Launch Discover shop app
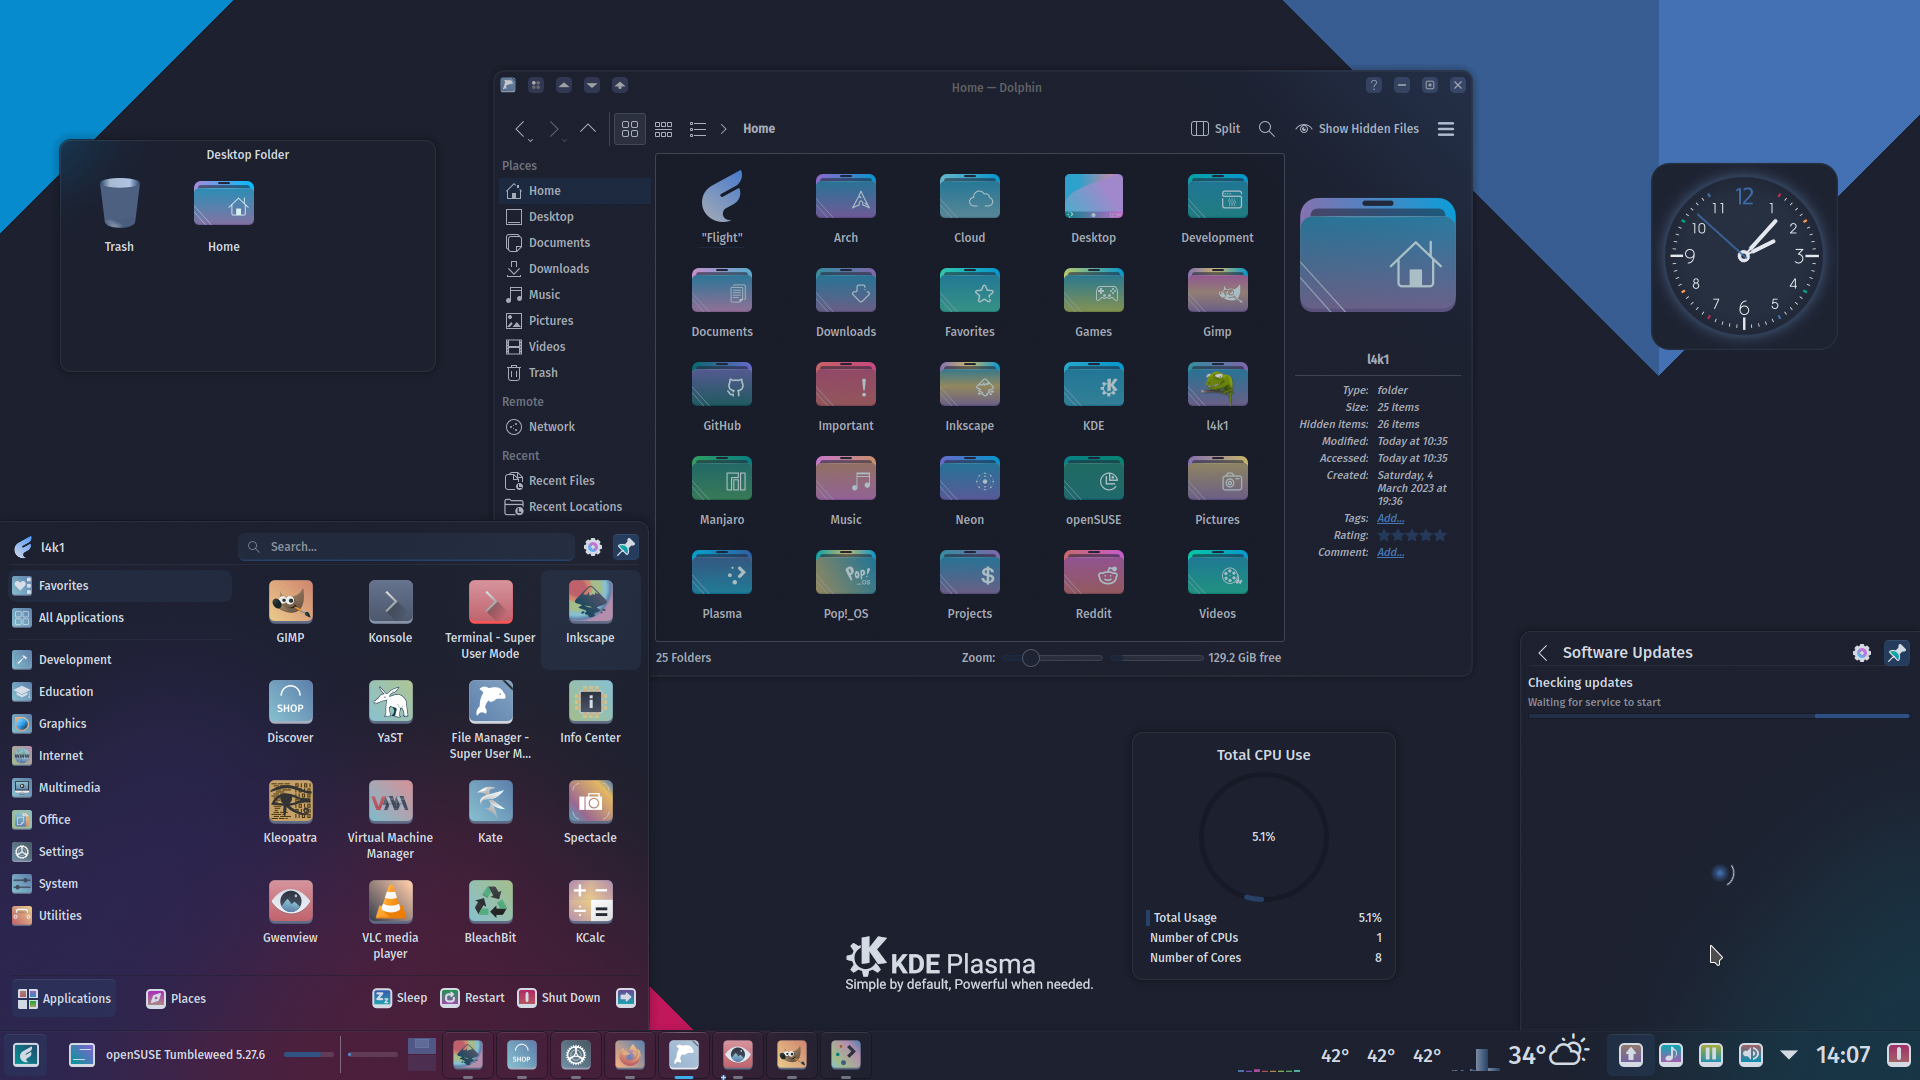The image size is (1920, 1080). tap(290, 702)
